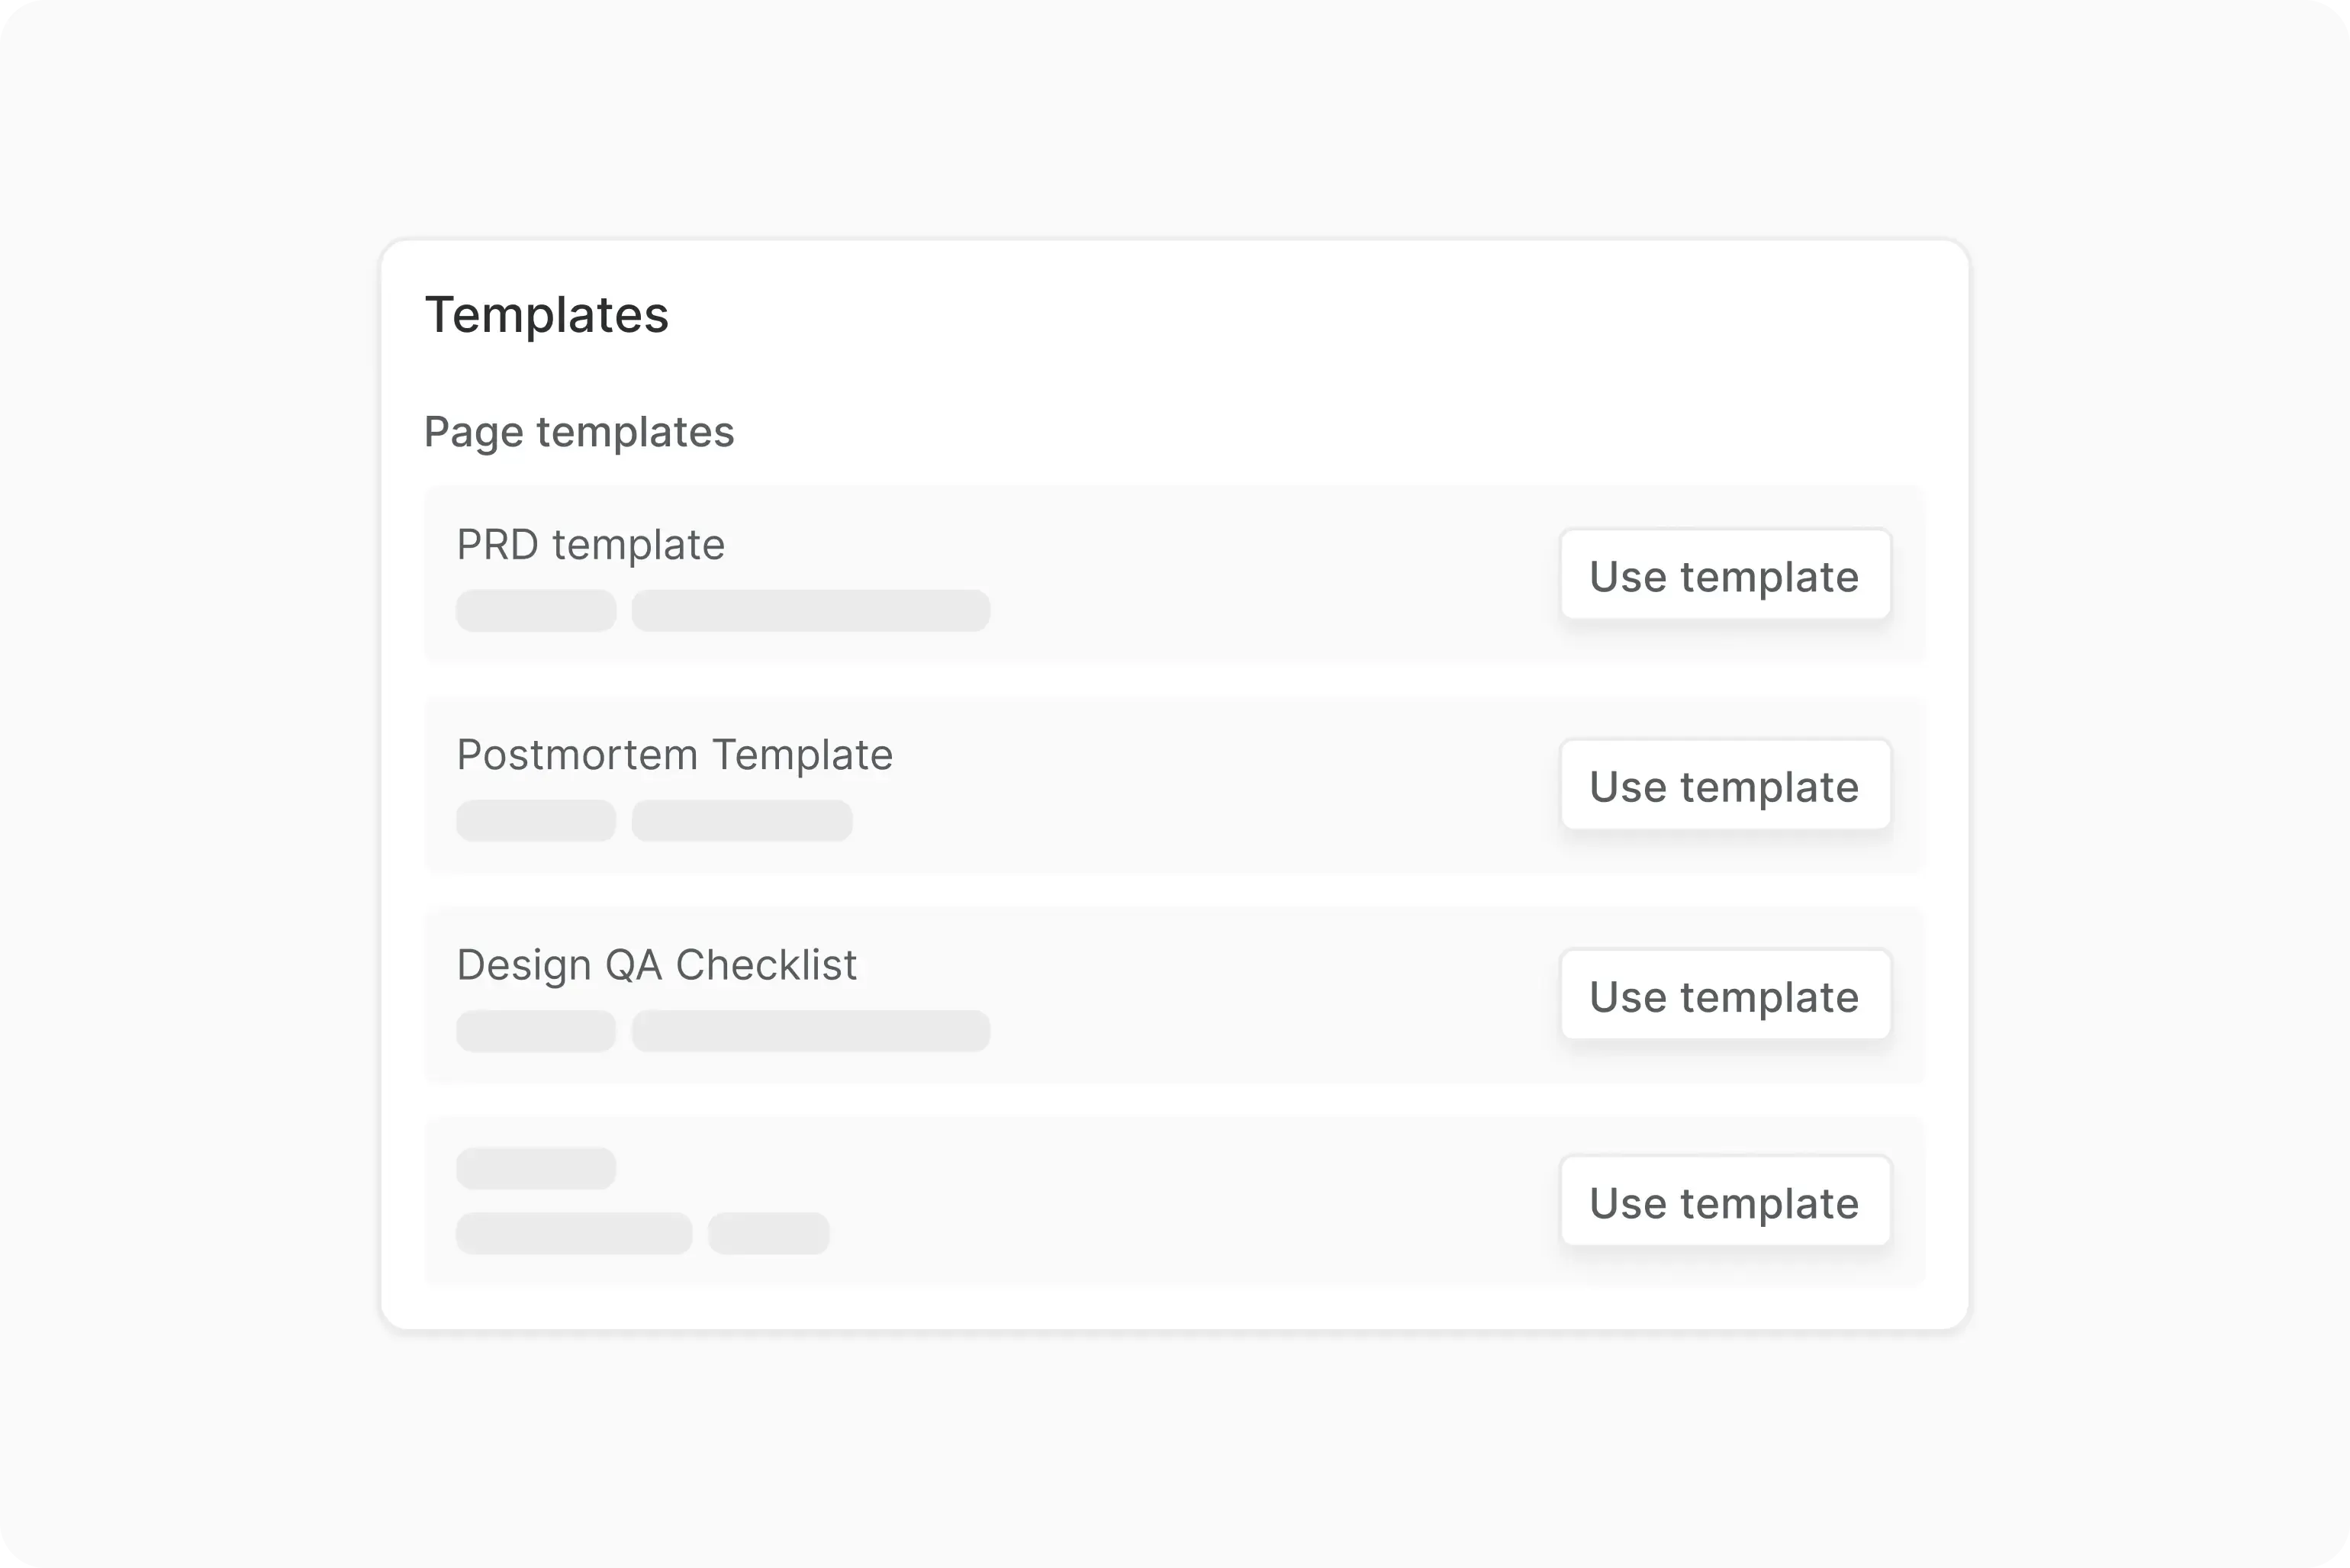Click Use template for PRD template
2350x1568 pixels.
click(1724, 575)
